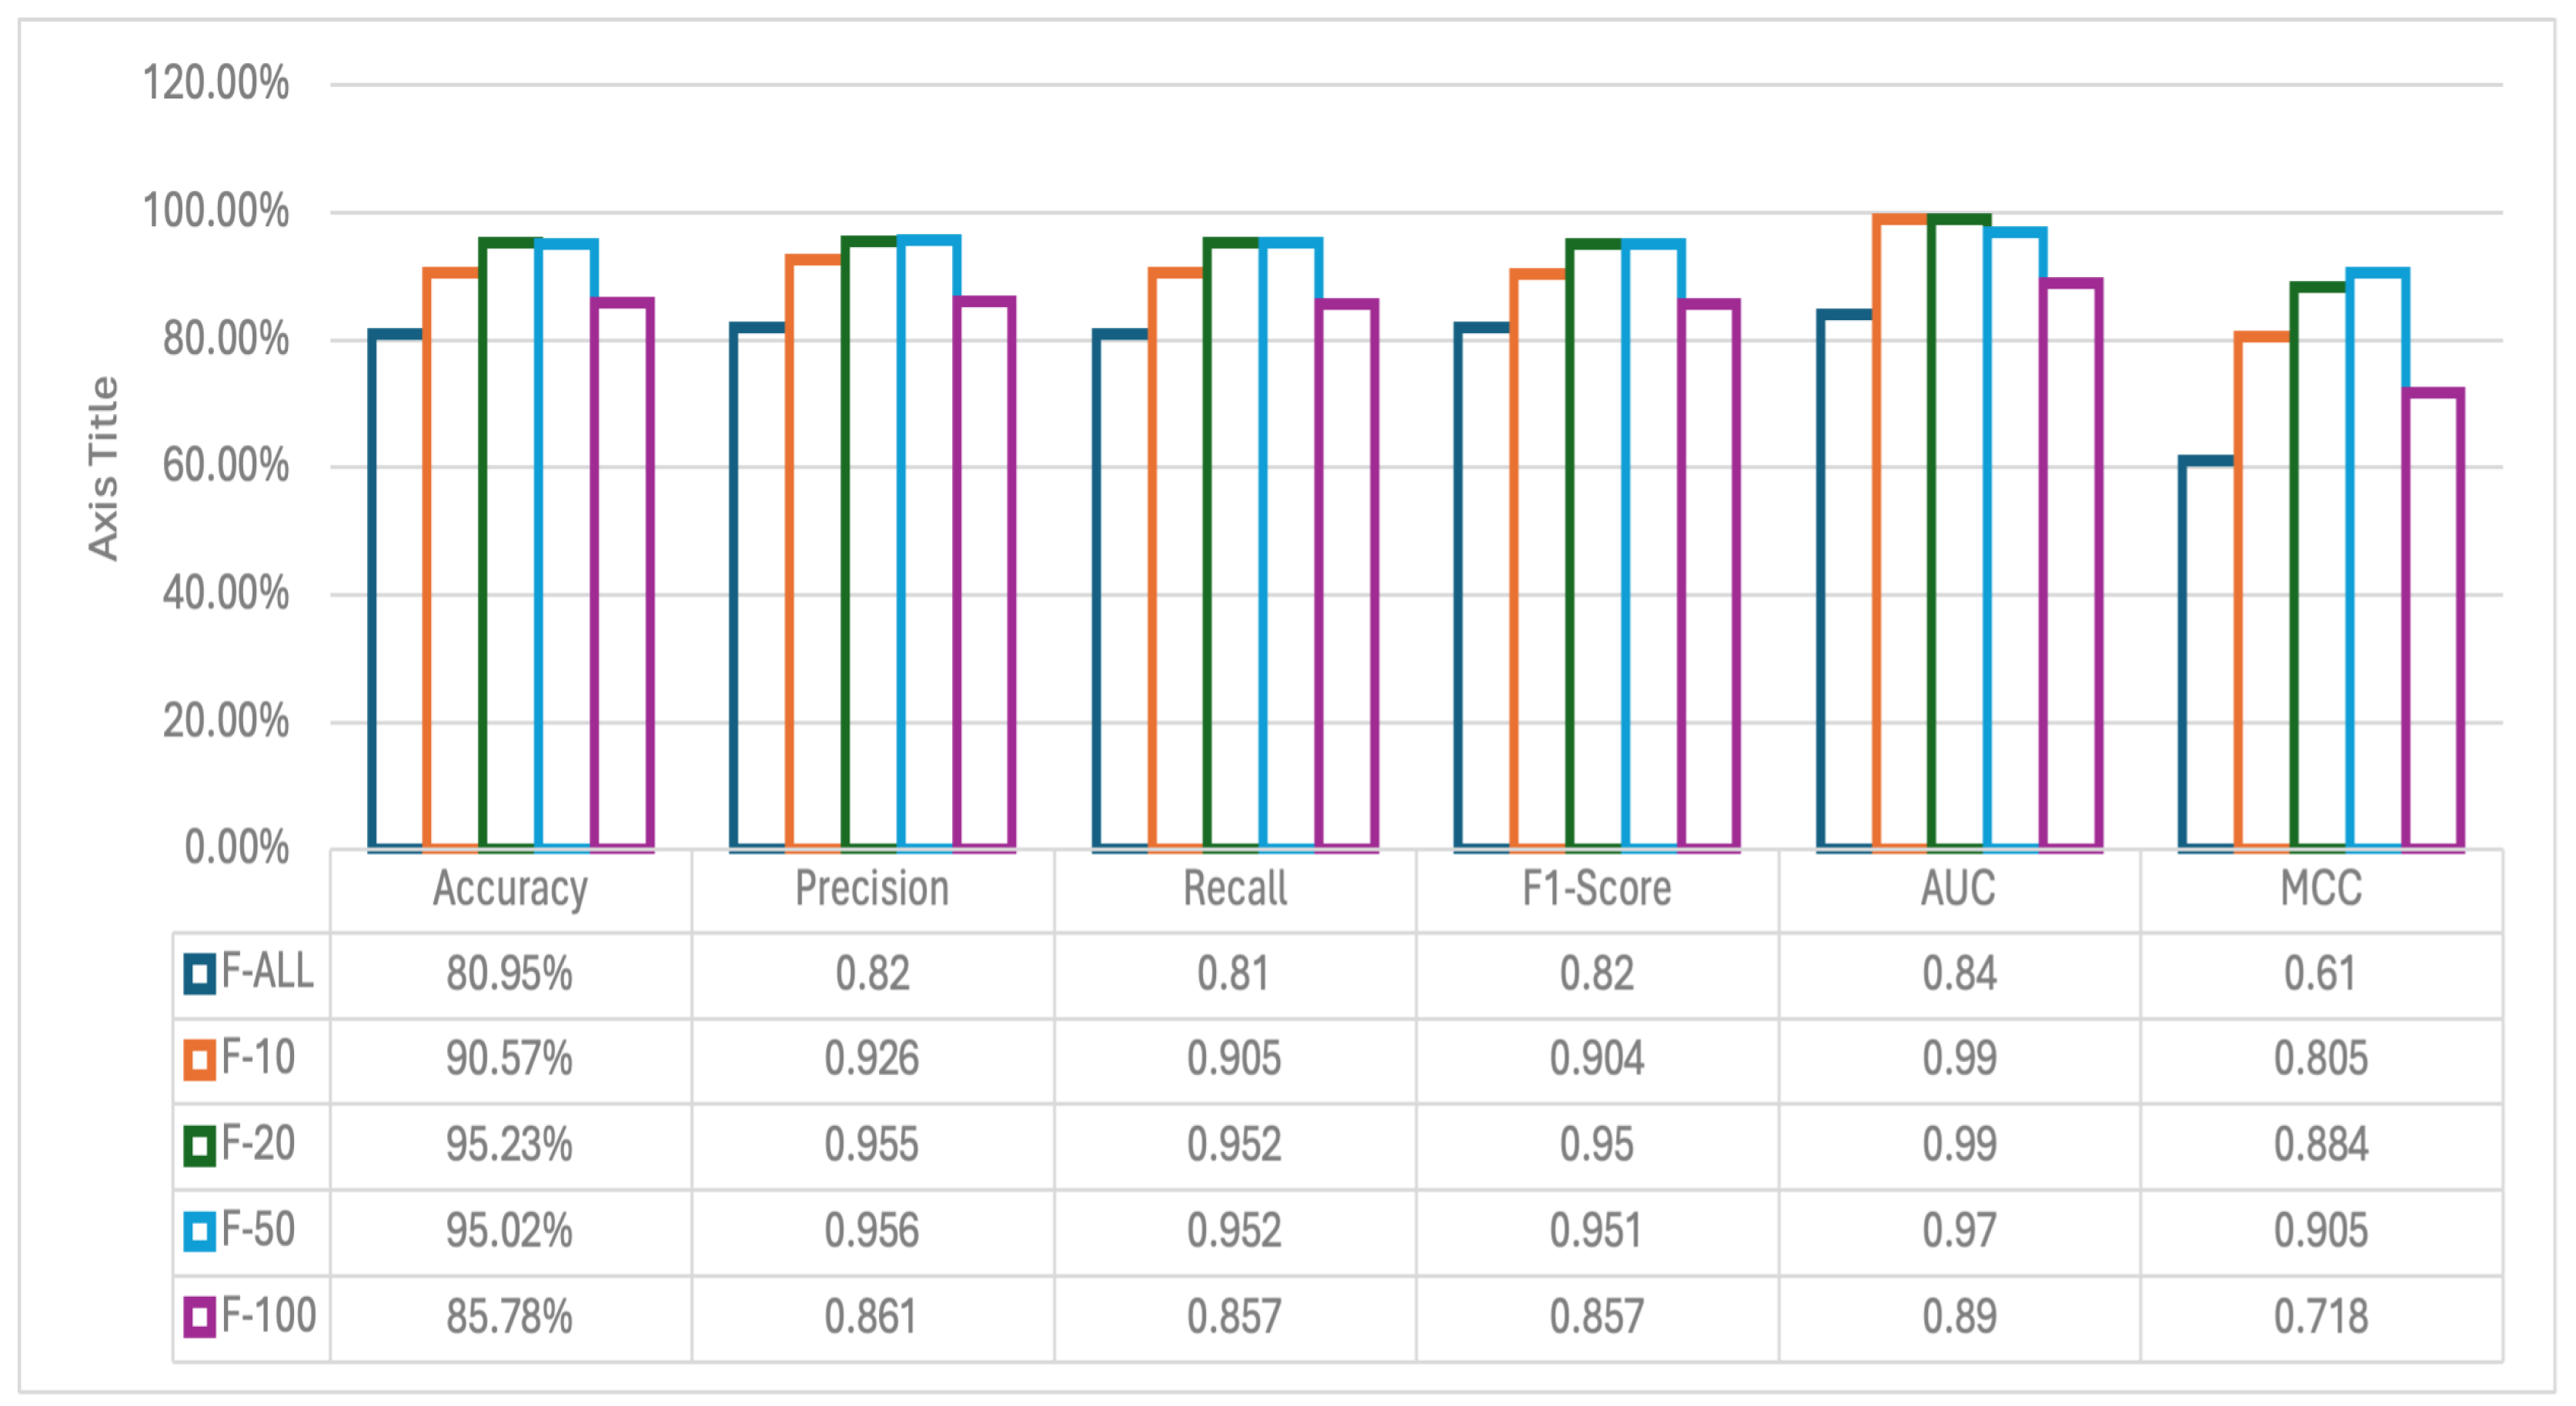Click the F-20 green legend marker
The image size is (2576, 1406).
click(x=199, y=1146)
